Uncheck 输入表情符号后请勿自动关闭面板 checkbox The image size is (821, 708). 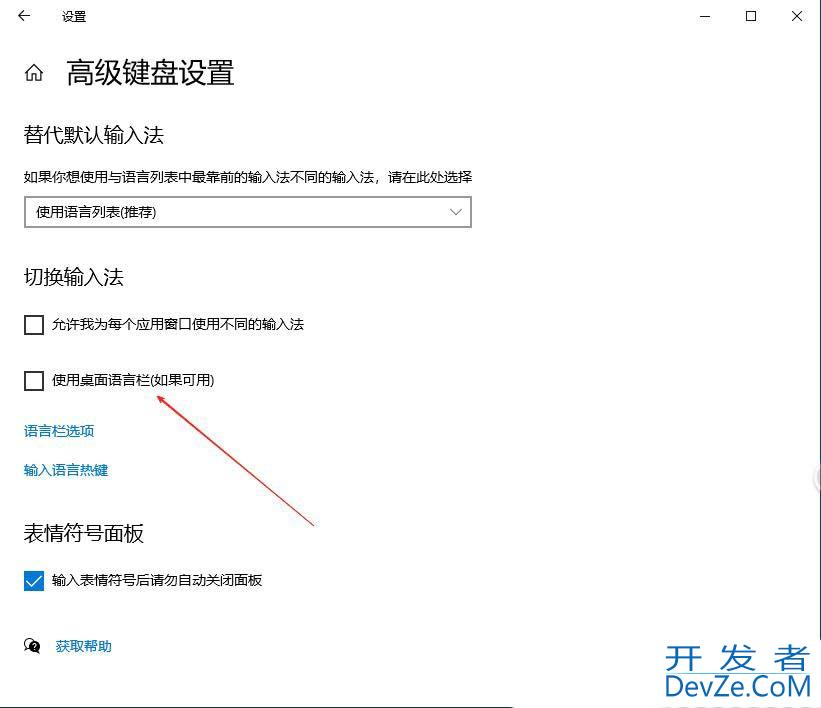click(34, 581)
